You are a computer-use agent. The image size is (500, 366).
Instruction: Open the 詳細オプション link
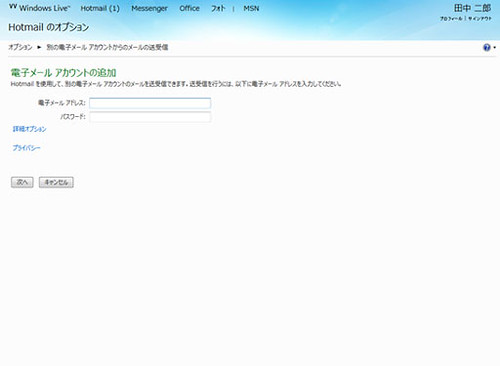pyautogui.click(x=29, y=129)
